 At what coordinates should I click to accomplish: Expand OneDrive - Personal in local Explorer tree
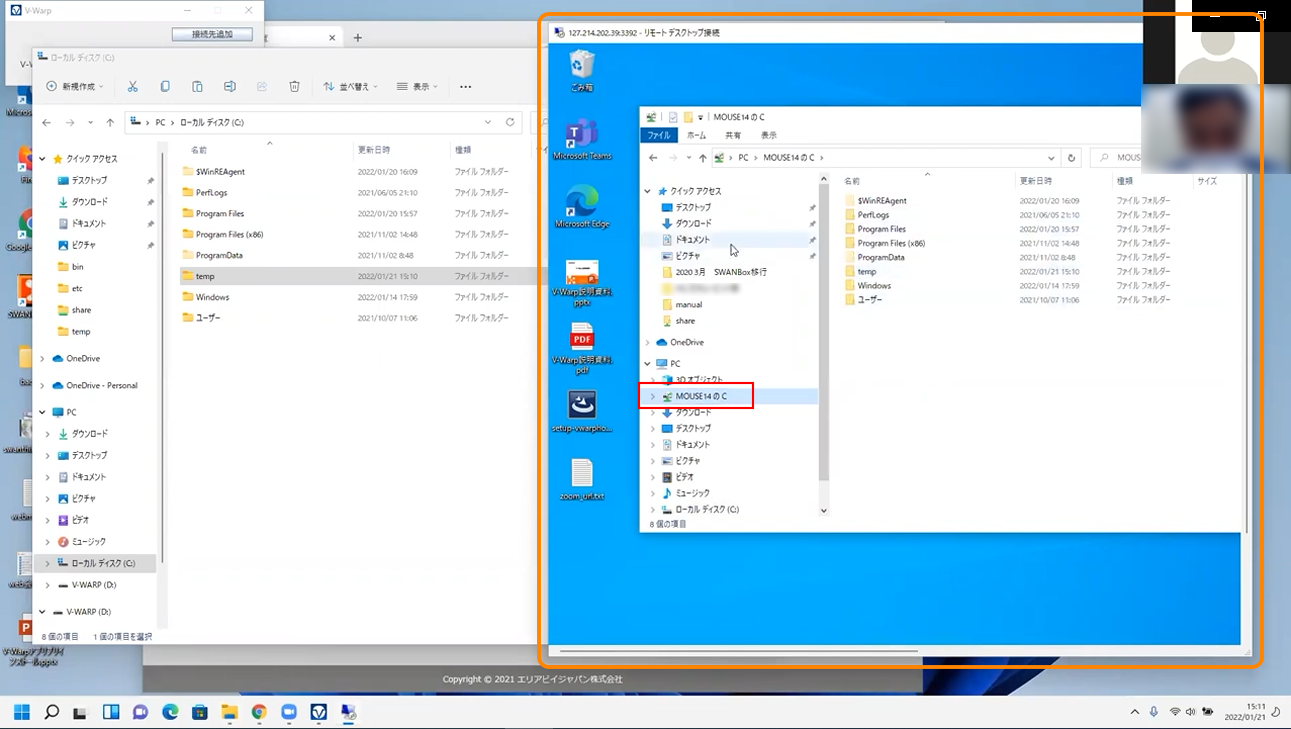tap(43, 385)
